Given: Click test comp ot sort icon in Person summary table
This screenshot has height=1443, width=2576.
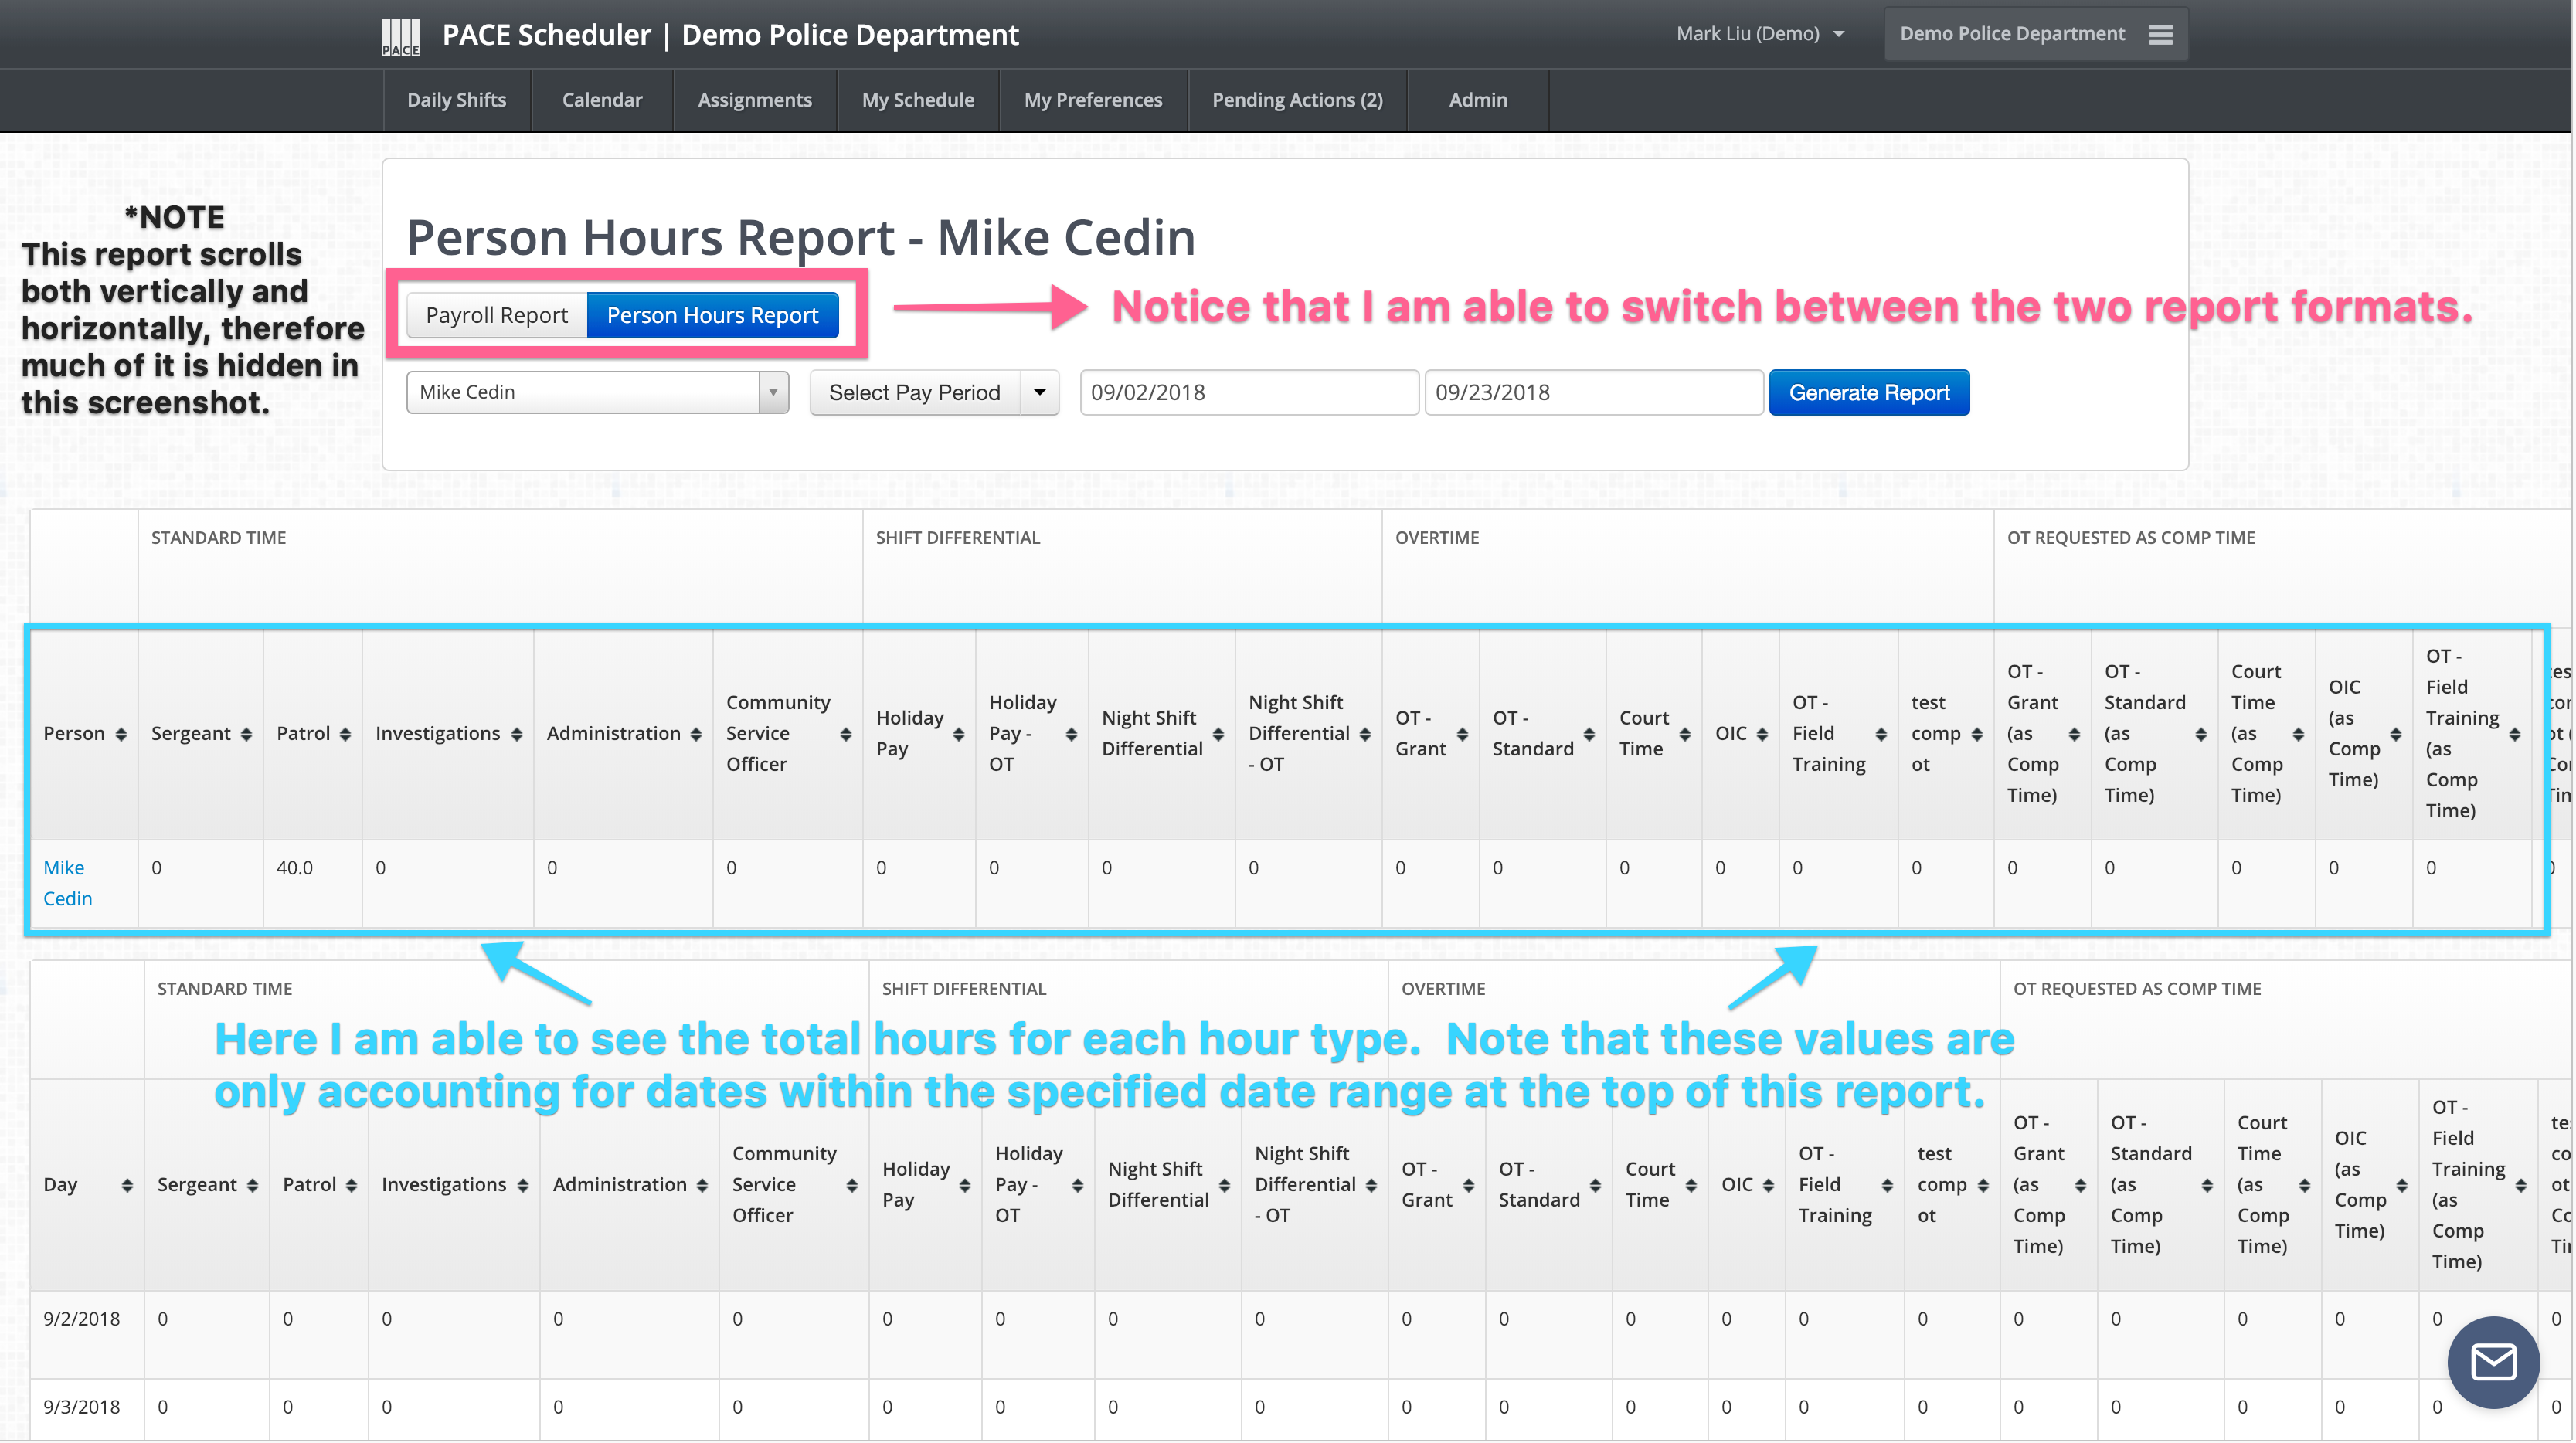Looking at the screenshot, I should [x=1977, y=734].
